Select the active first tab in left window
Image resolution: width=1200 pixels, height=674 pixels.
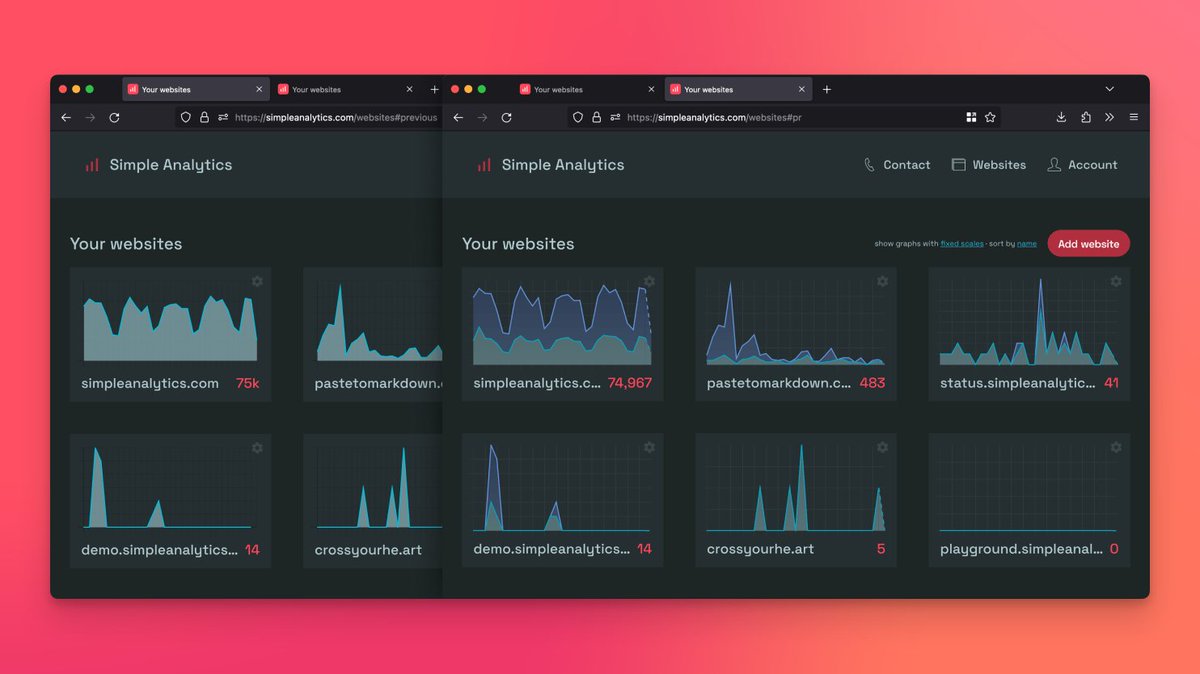click(195, 89)
